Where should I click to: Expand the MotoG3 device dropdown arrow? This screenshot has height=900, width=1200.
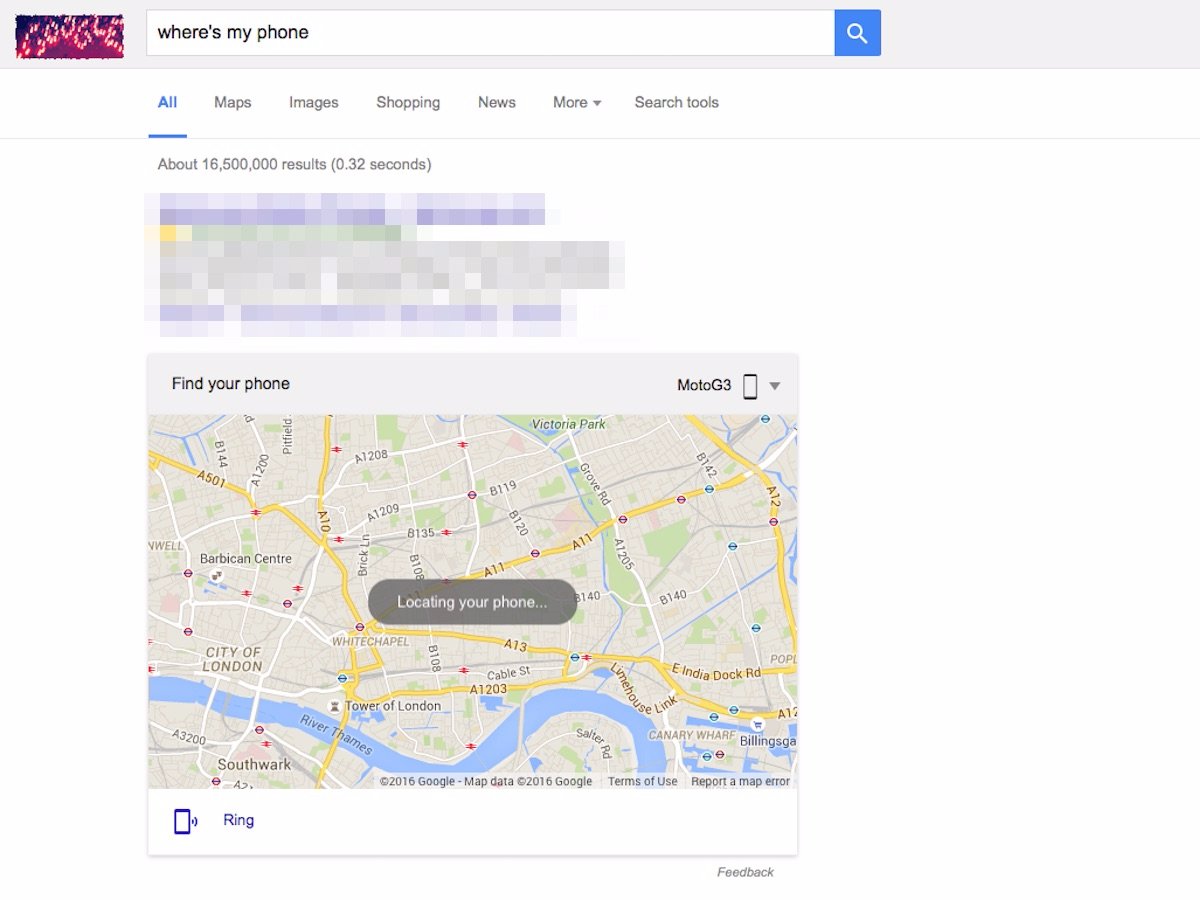click(774, 386)
